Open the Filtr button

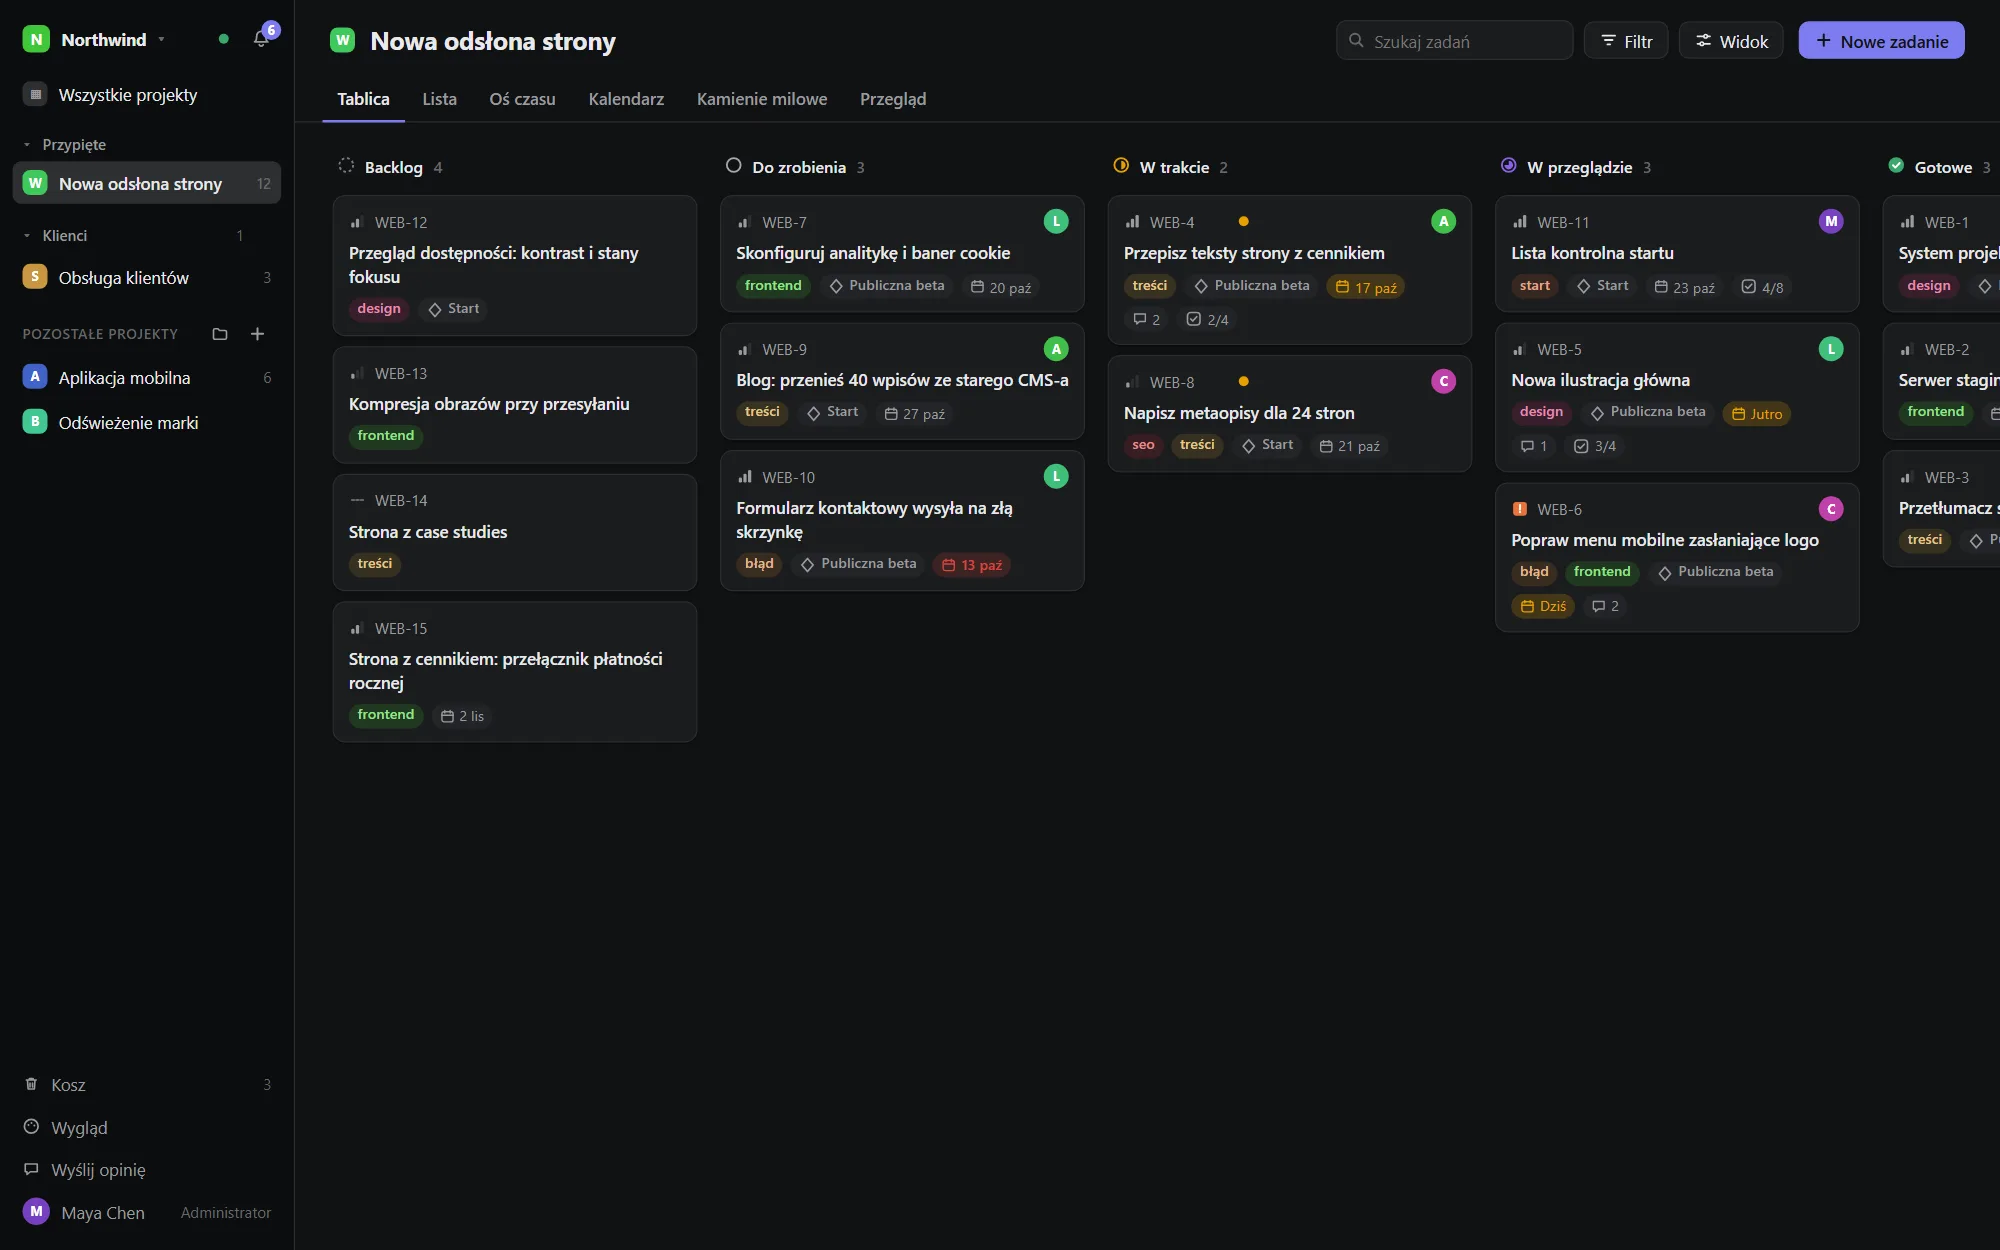click(x=1626, y=41)
